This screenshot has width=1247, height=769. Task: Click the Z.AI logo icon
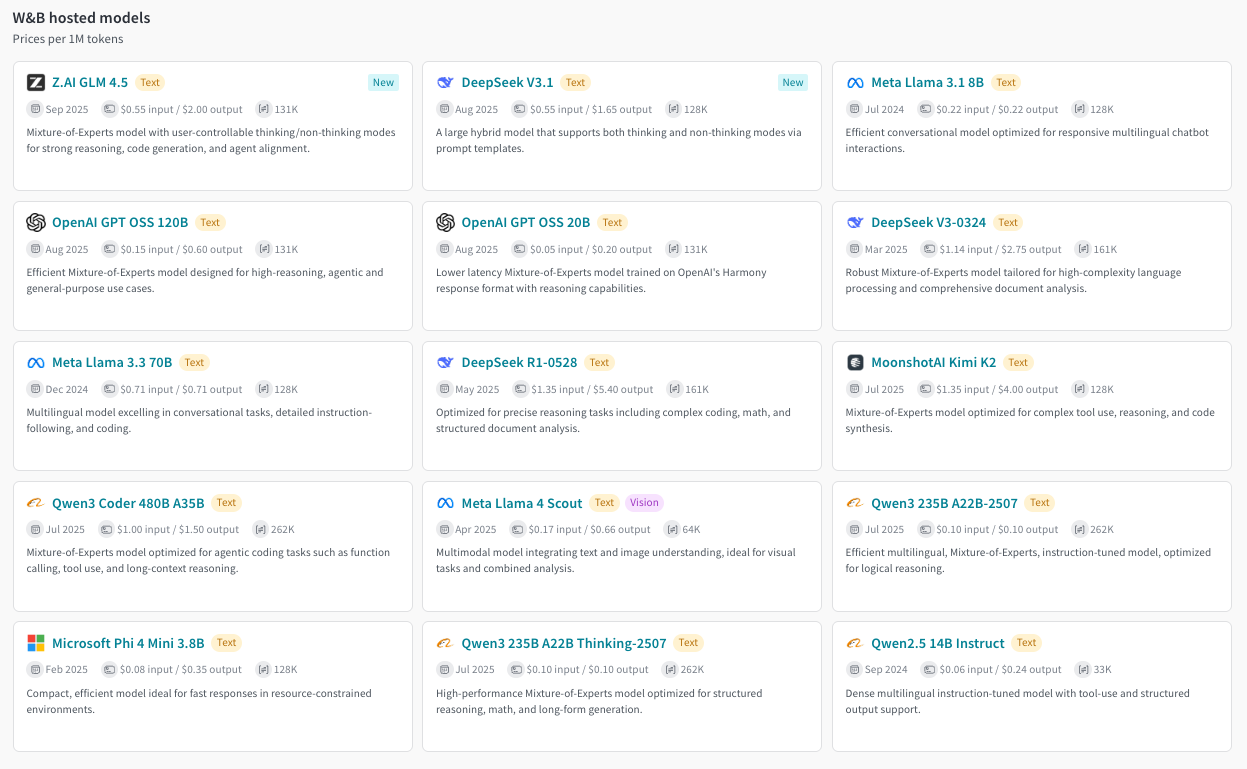pos(36,83)
